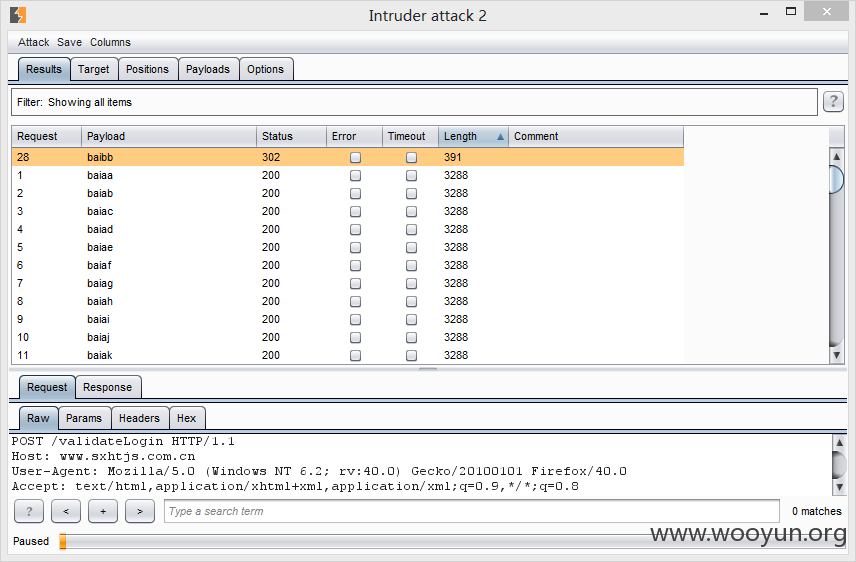
Task: Toggle Timeout checkbox for baiah row
Action: point(412,301)
